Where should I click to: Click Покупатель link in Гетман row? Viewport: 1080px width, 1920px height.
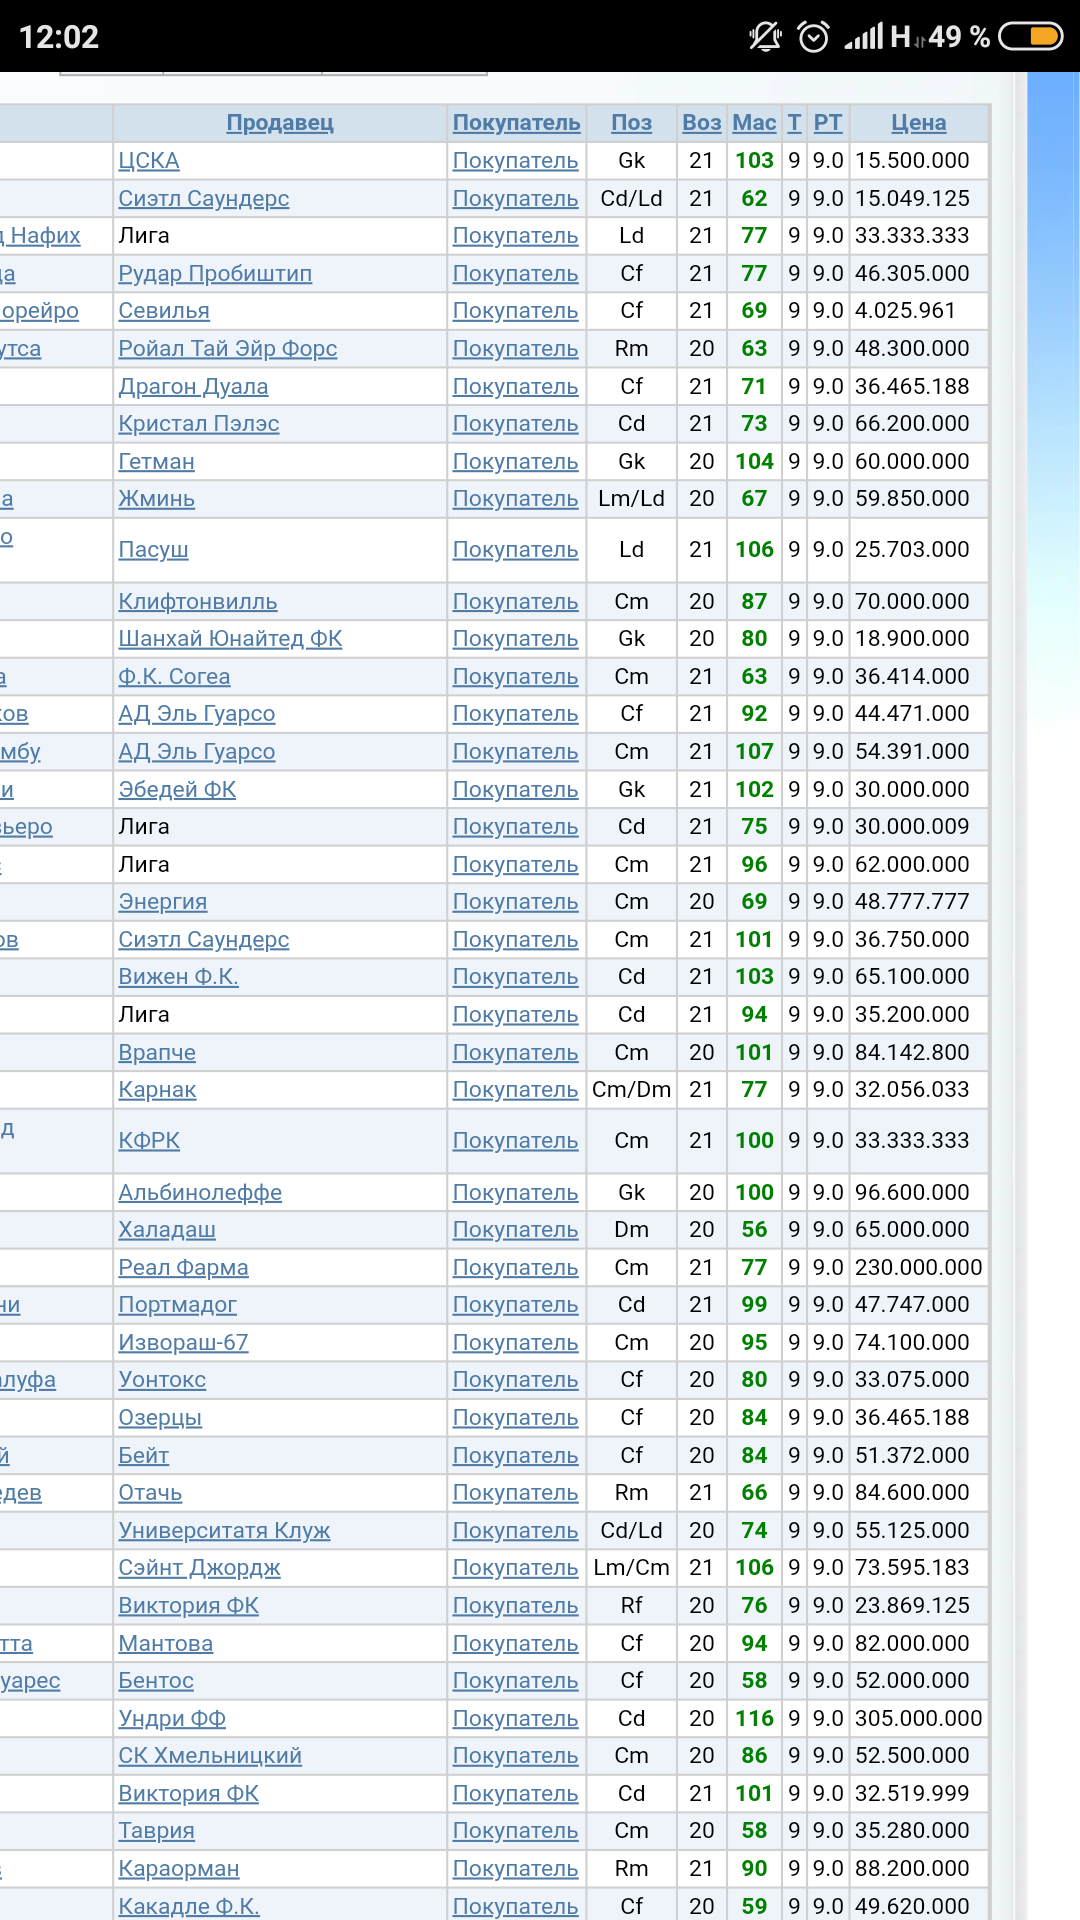(515, 462)
